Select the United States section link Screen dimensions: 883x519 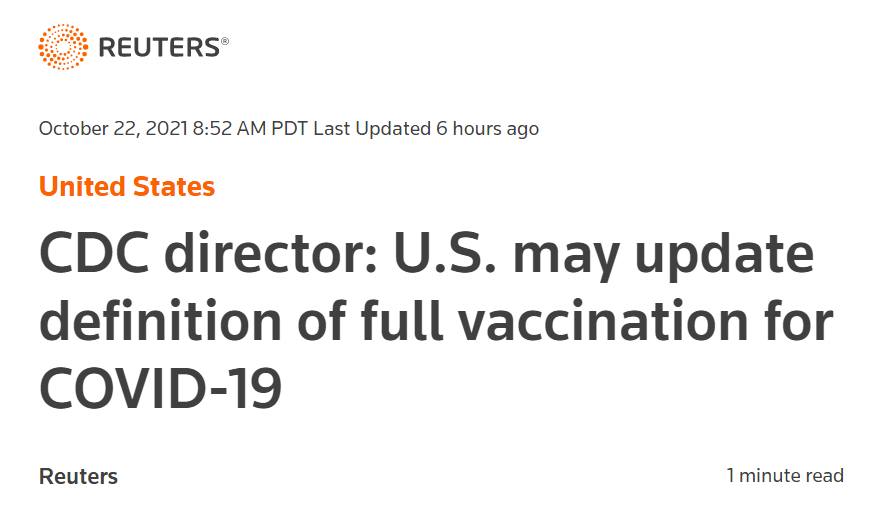pyautogui.click(x=127, y=186)
